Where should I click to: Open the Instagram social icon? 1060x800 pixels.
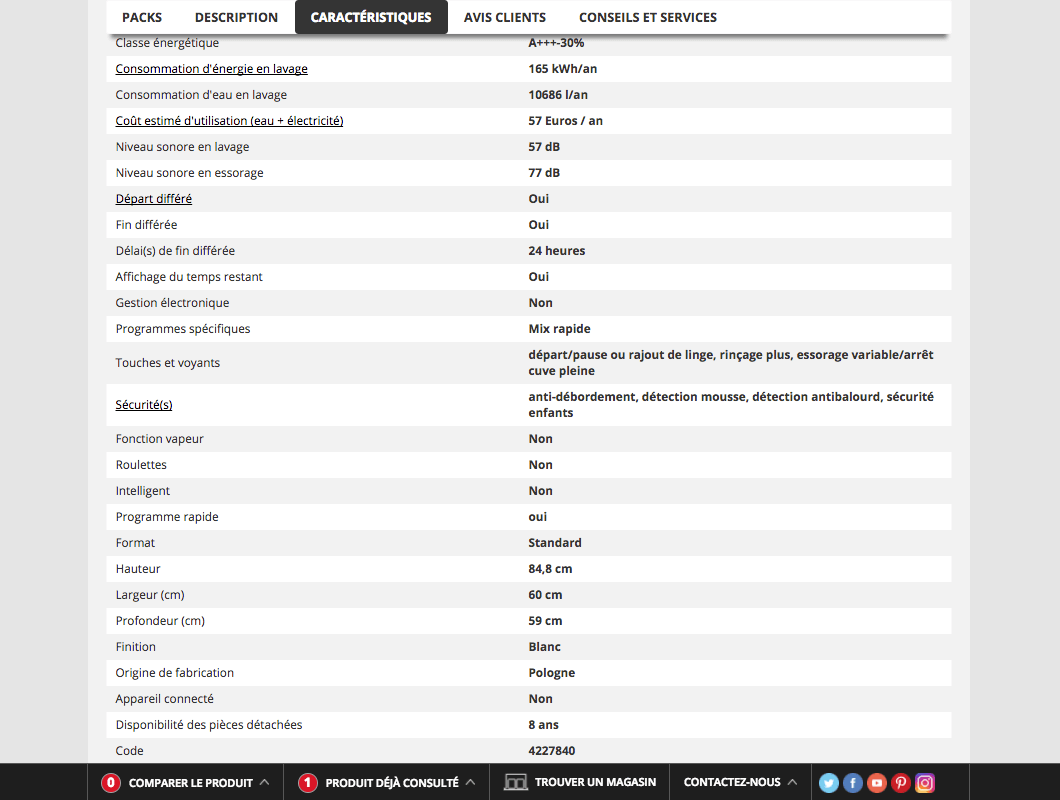tap(925, 783)
